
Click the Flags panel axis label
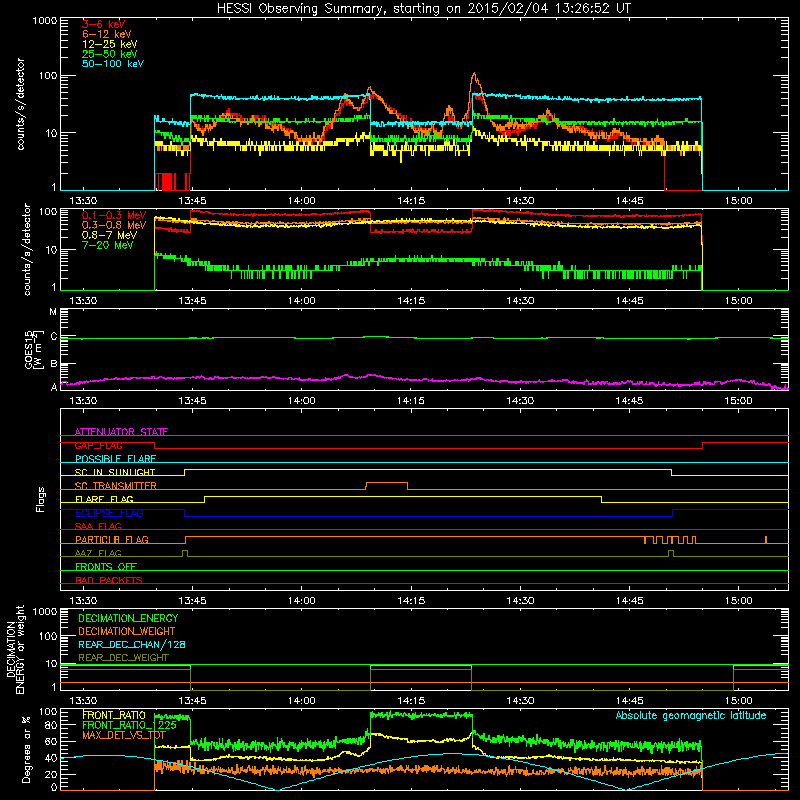click(41, 499)
